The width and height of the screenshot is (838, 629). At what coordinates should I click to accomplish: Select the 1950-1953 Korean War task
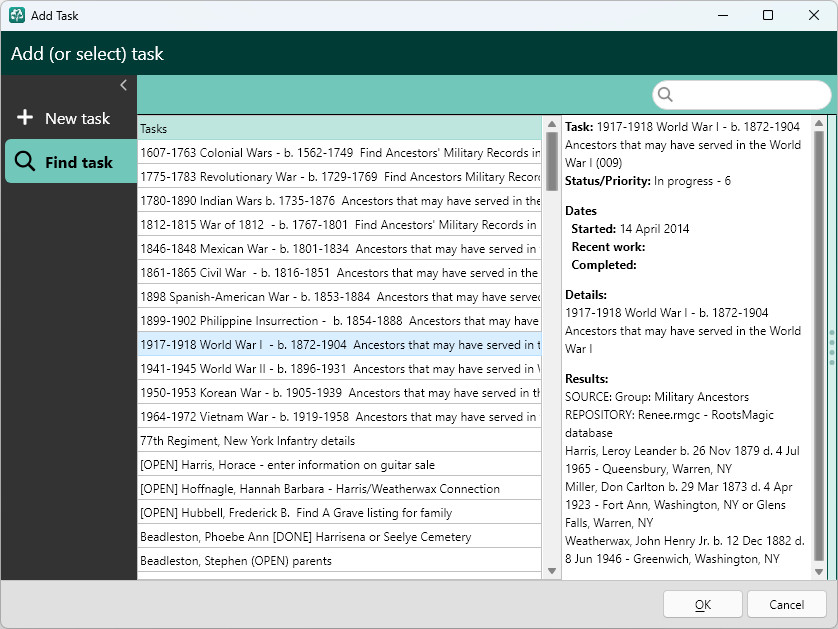(x=339, y=393)
